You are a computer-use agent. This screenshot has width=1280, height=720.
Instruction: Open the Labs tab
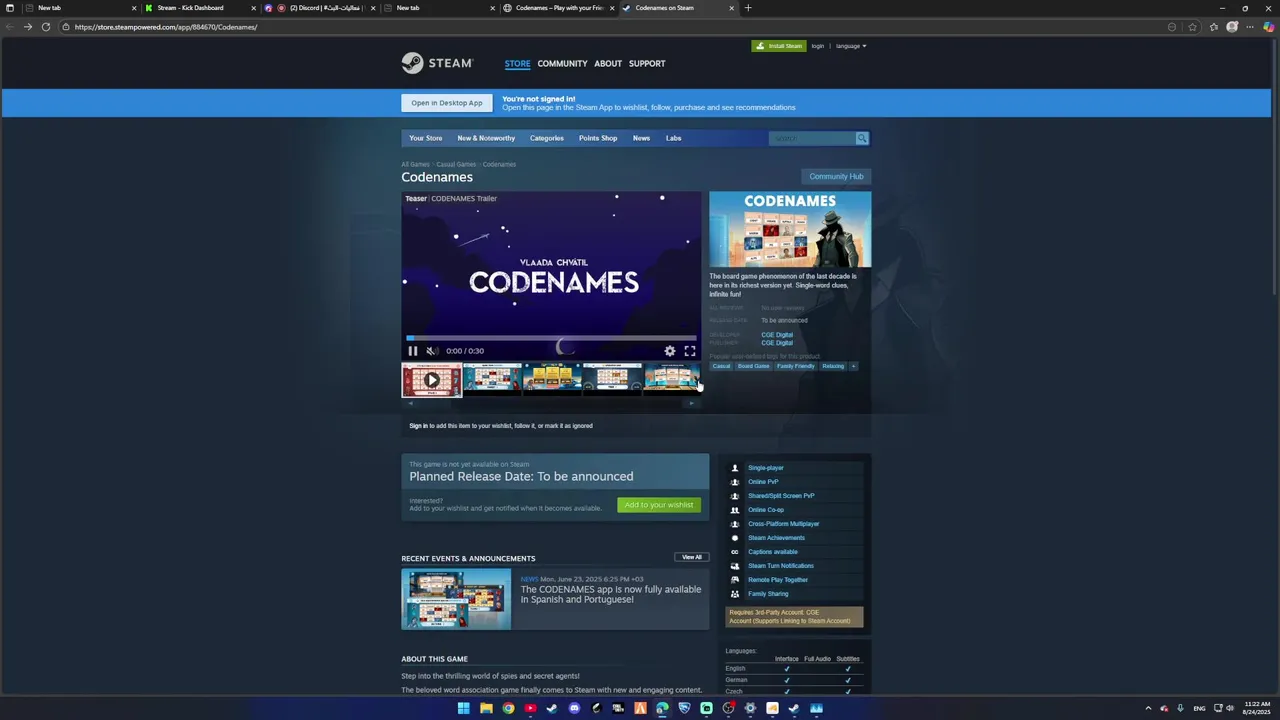(674, 138)
